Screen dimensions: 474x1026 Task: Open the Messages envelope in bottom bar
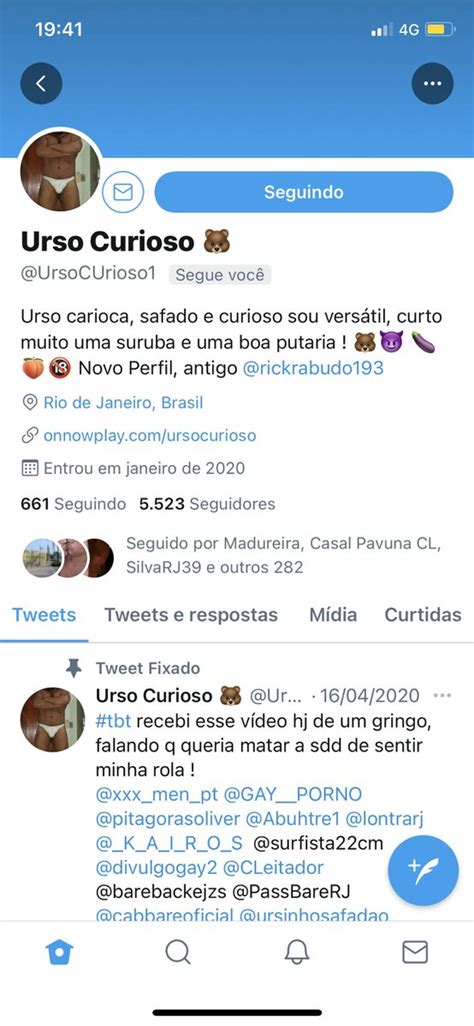(415, 952)
